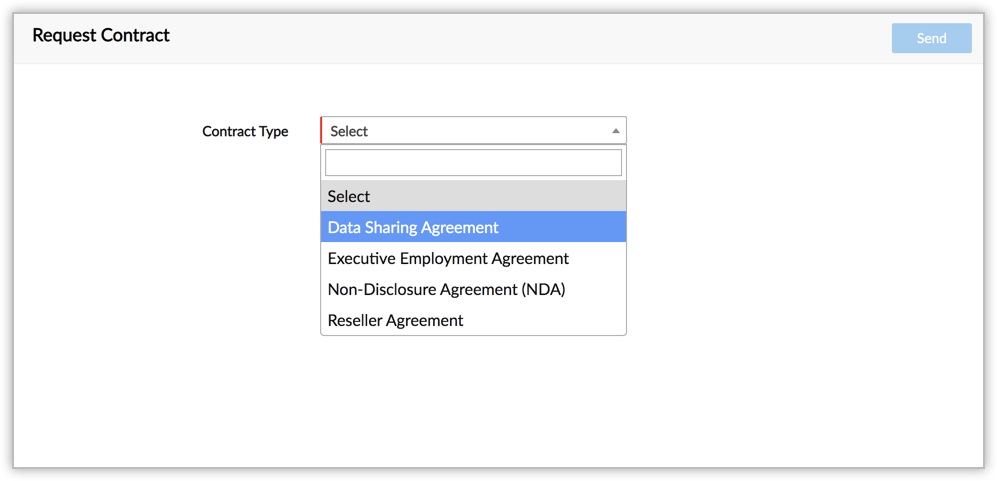Click the grey highlighted Select row
997x481 pixels.
click(473, 196)
